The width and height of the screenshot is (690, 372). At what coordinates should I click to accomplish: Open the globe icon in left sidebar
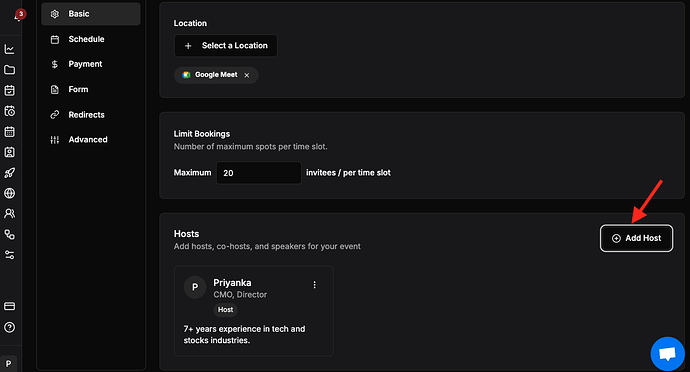point(9,193)
